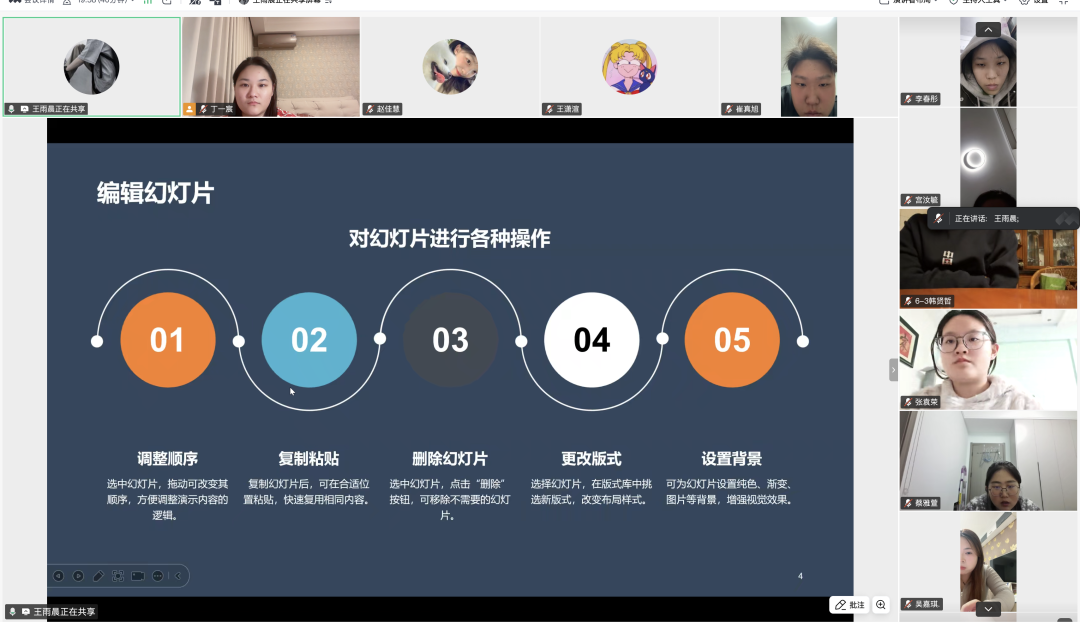
Task: Advance to next slide in presentation toolbar
Action: click(78, 576)
